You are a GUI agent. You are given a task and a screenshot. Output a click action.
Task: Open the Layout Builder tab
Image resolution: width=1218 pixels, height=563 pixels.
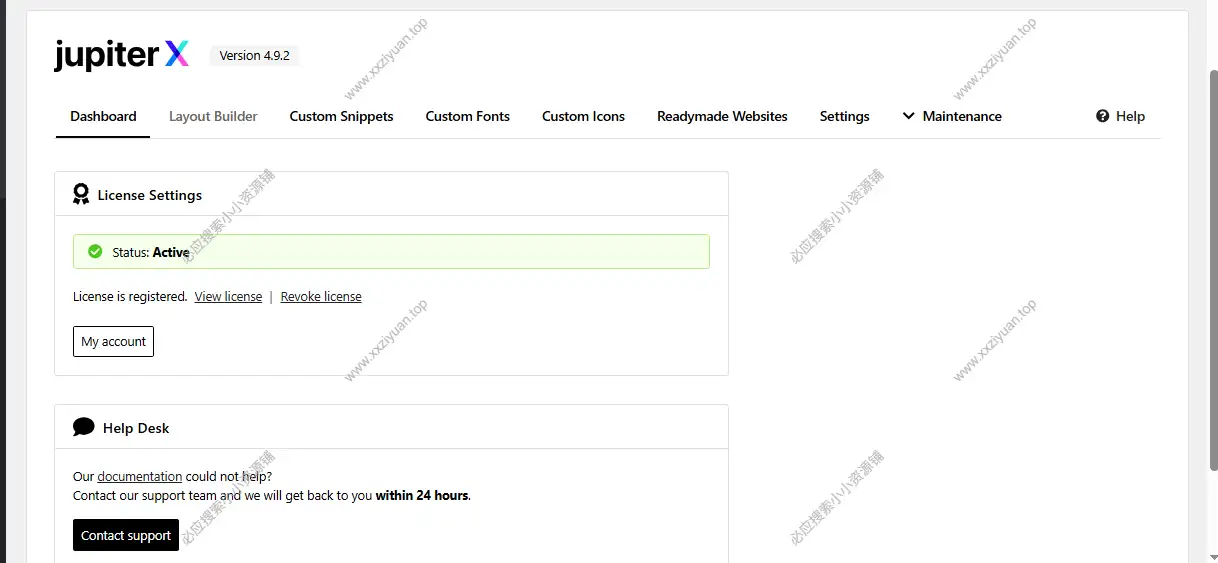(213, 117)
